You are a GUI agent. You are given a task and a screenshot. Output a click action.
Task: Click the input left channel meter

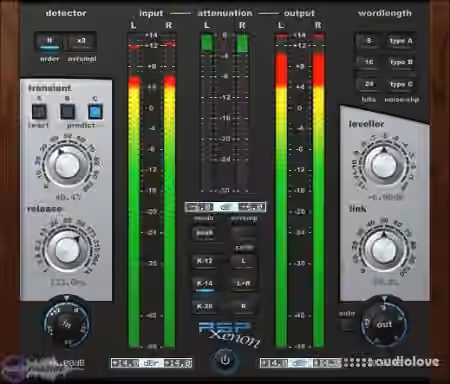tap(134, 190)
